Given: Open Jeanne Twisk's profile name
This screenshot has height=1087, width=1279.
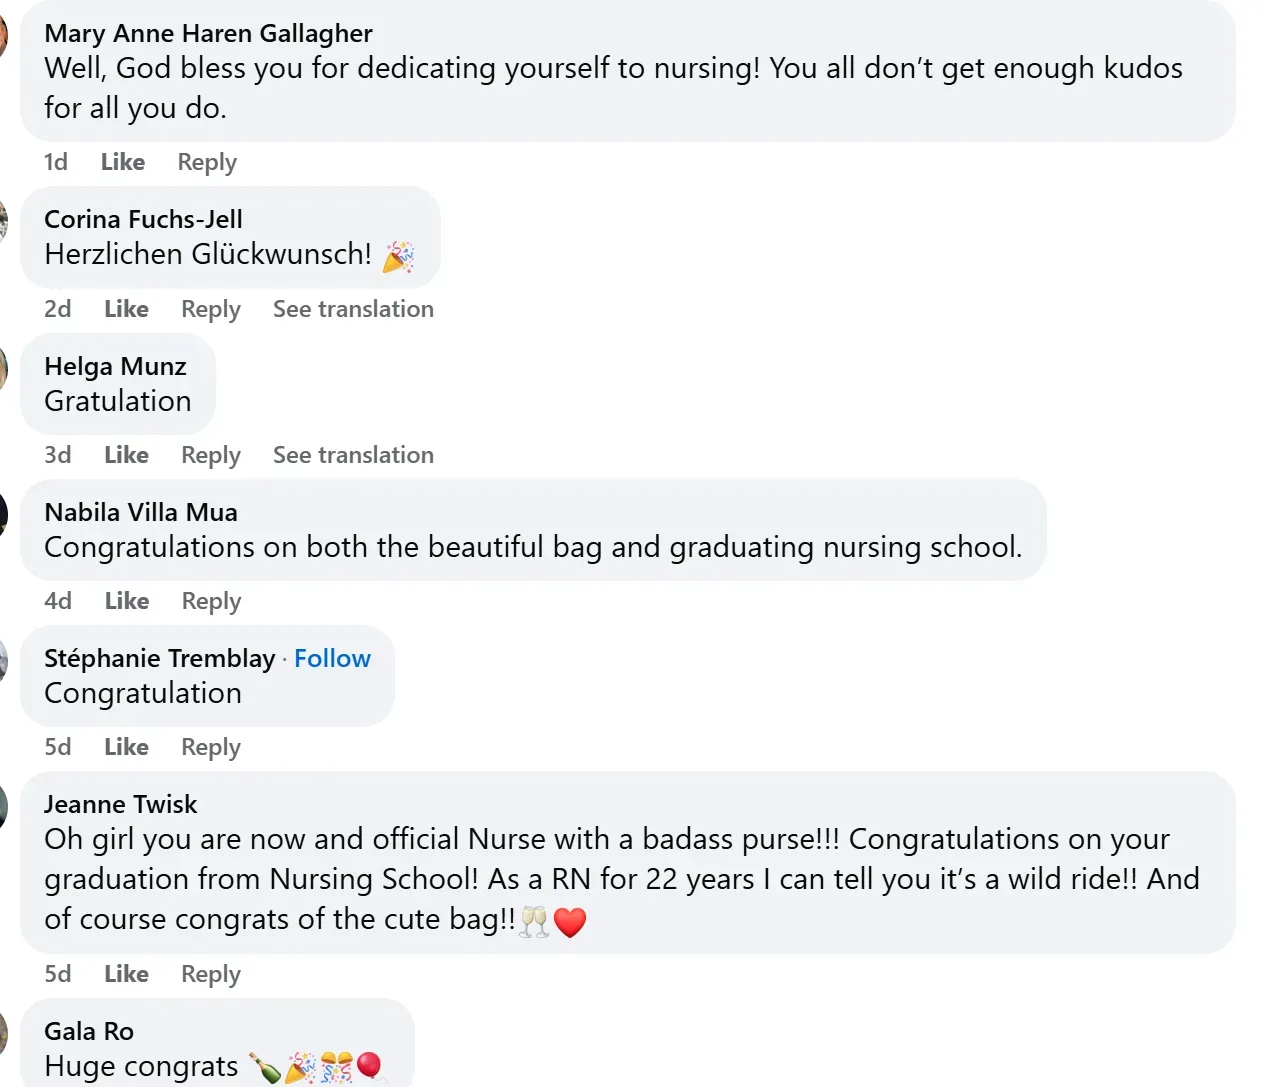Looking at the screenshot, I should pos(121,804).
